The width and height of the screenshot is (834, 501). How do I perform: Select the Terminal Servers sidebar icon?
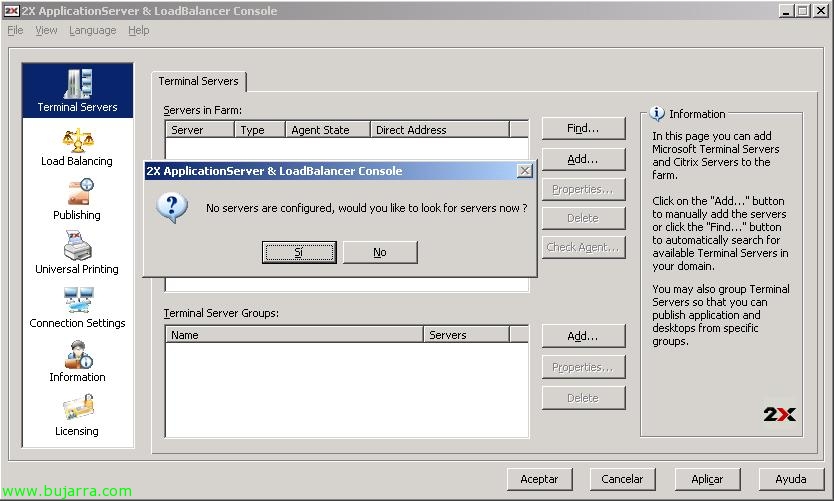[78, 84]
